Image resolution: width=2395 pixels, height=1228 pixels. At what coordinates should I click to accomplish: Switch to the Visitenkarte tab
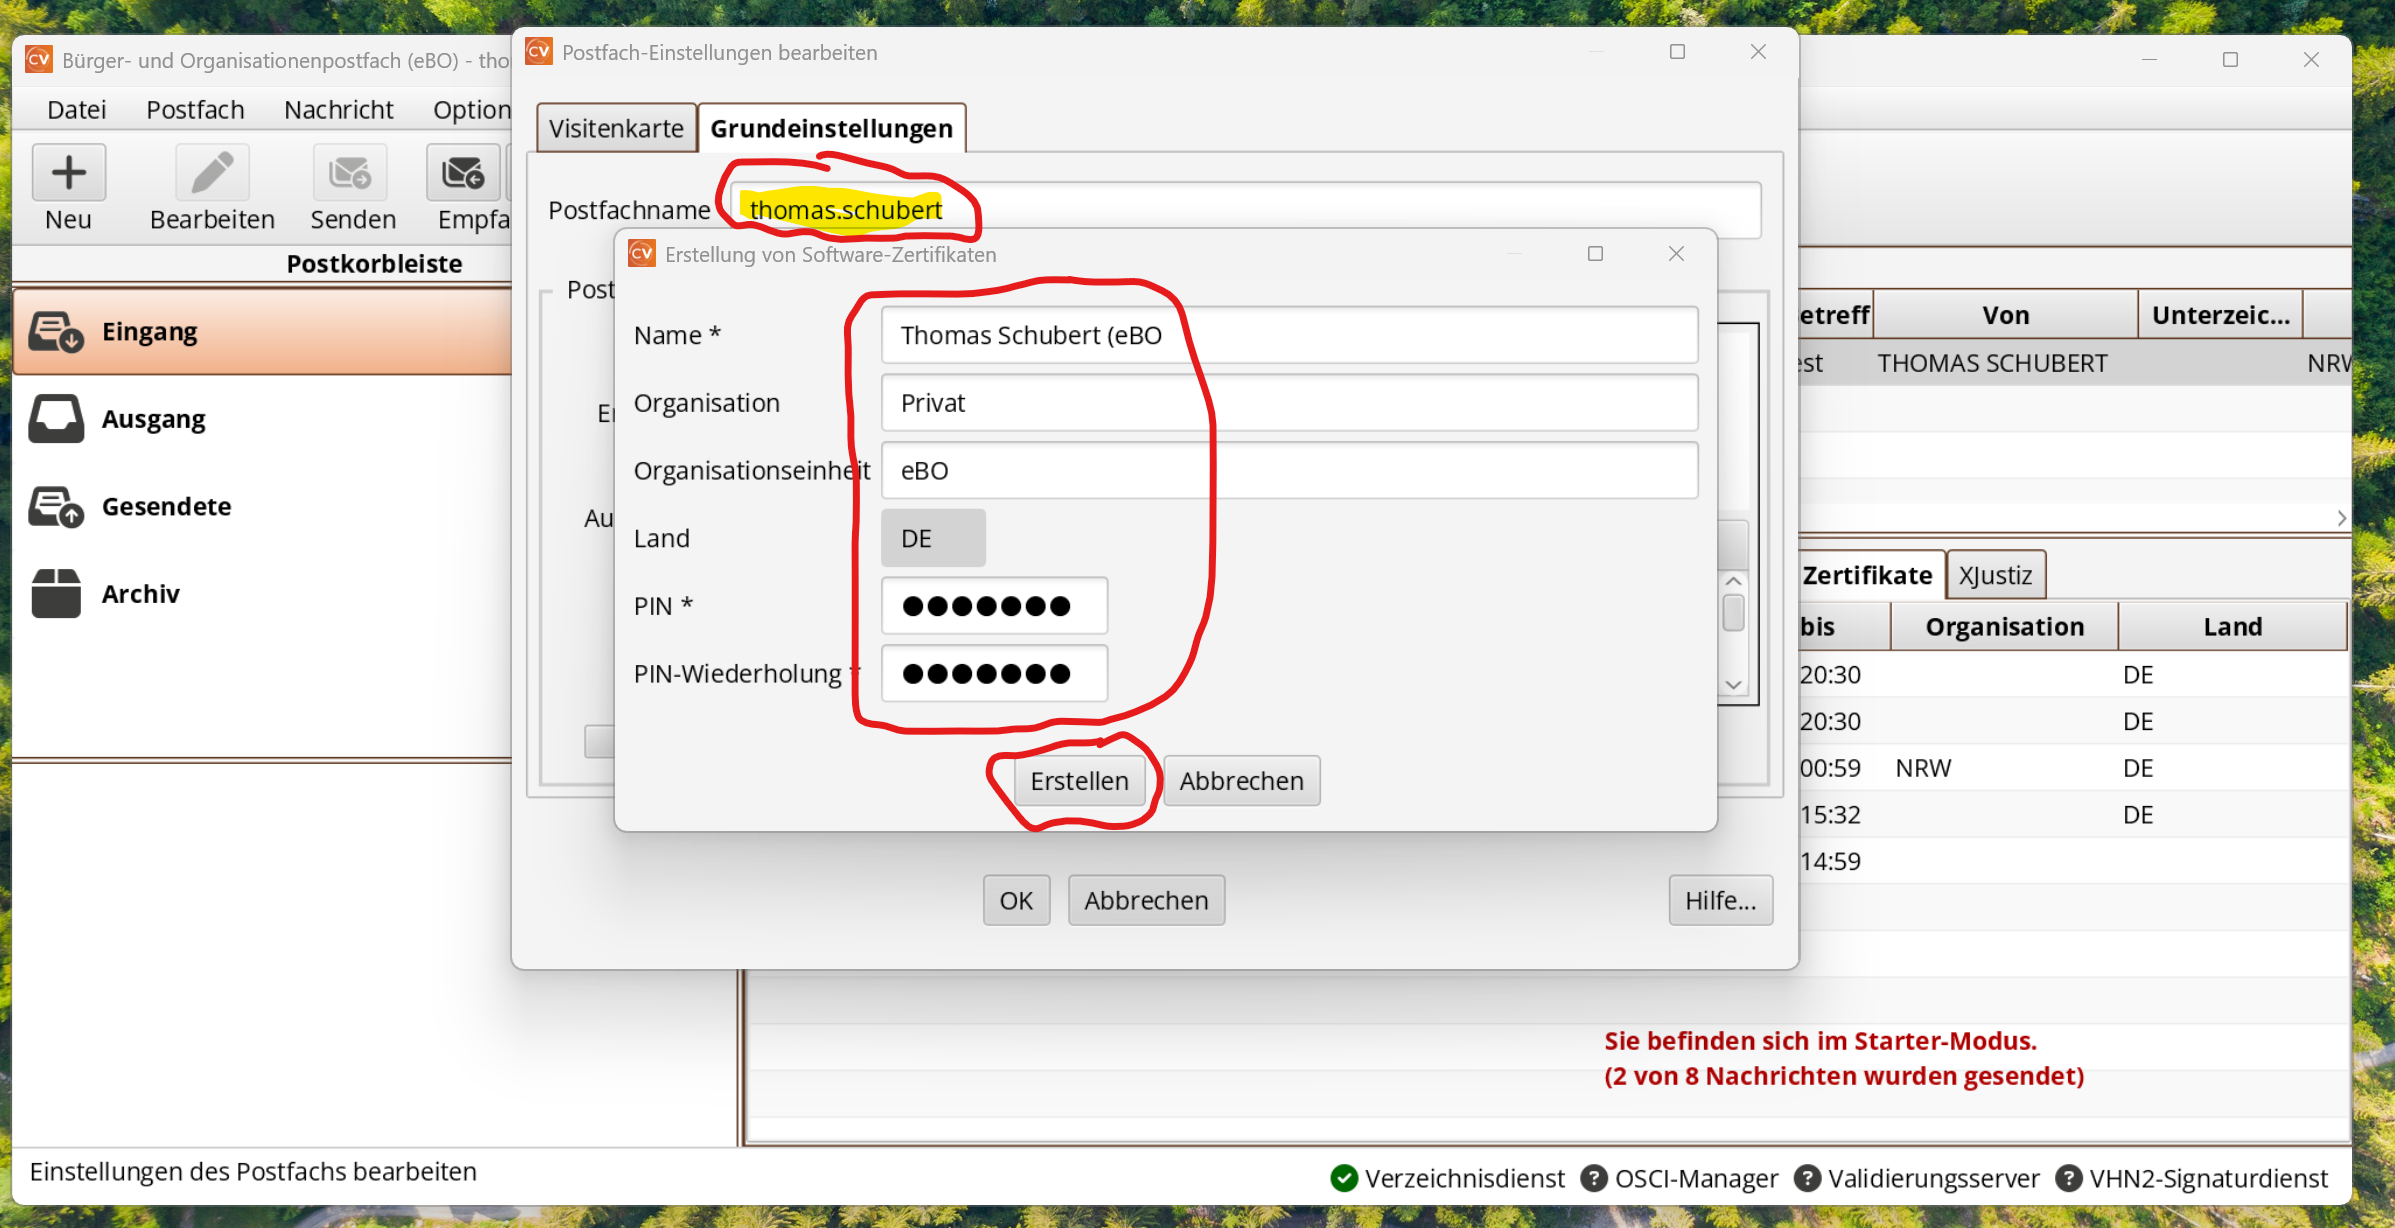pyautogui.click(x=616, y=129)
